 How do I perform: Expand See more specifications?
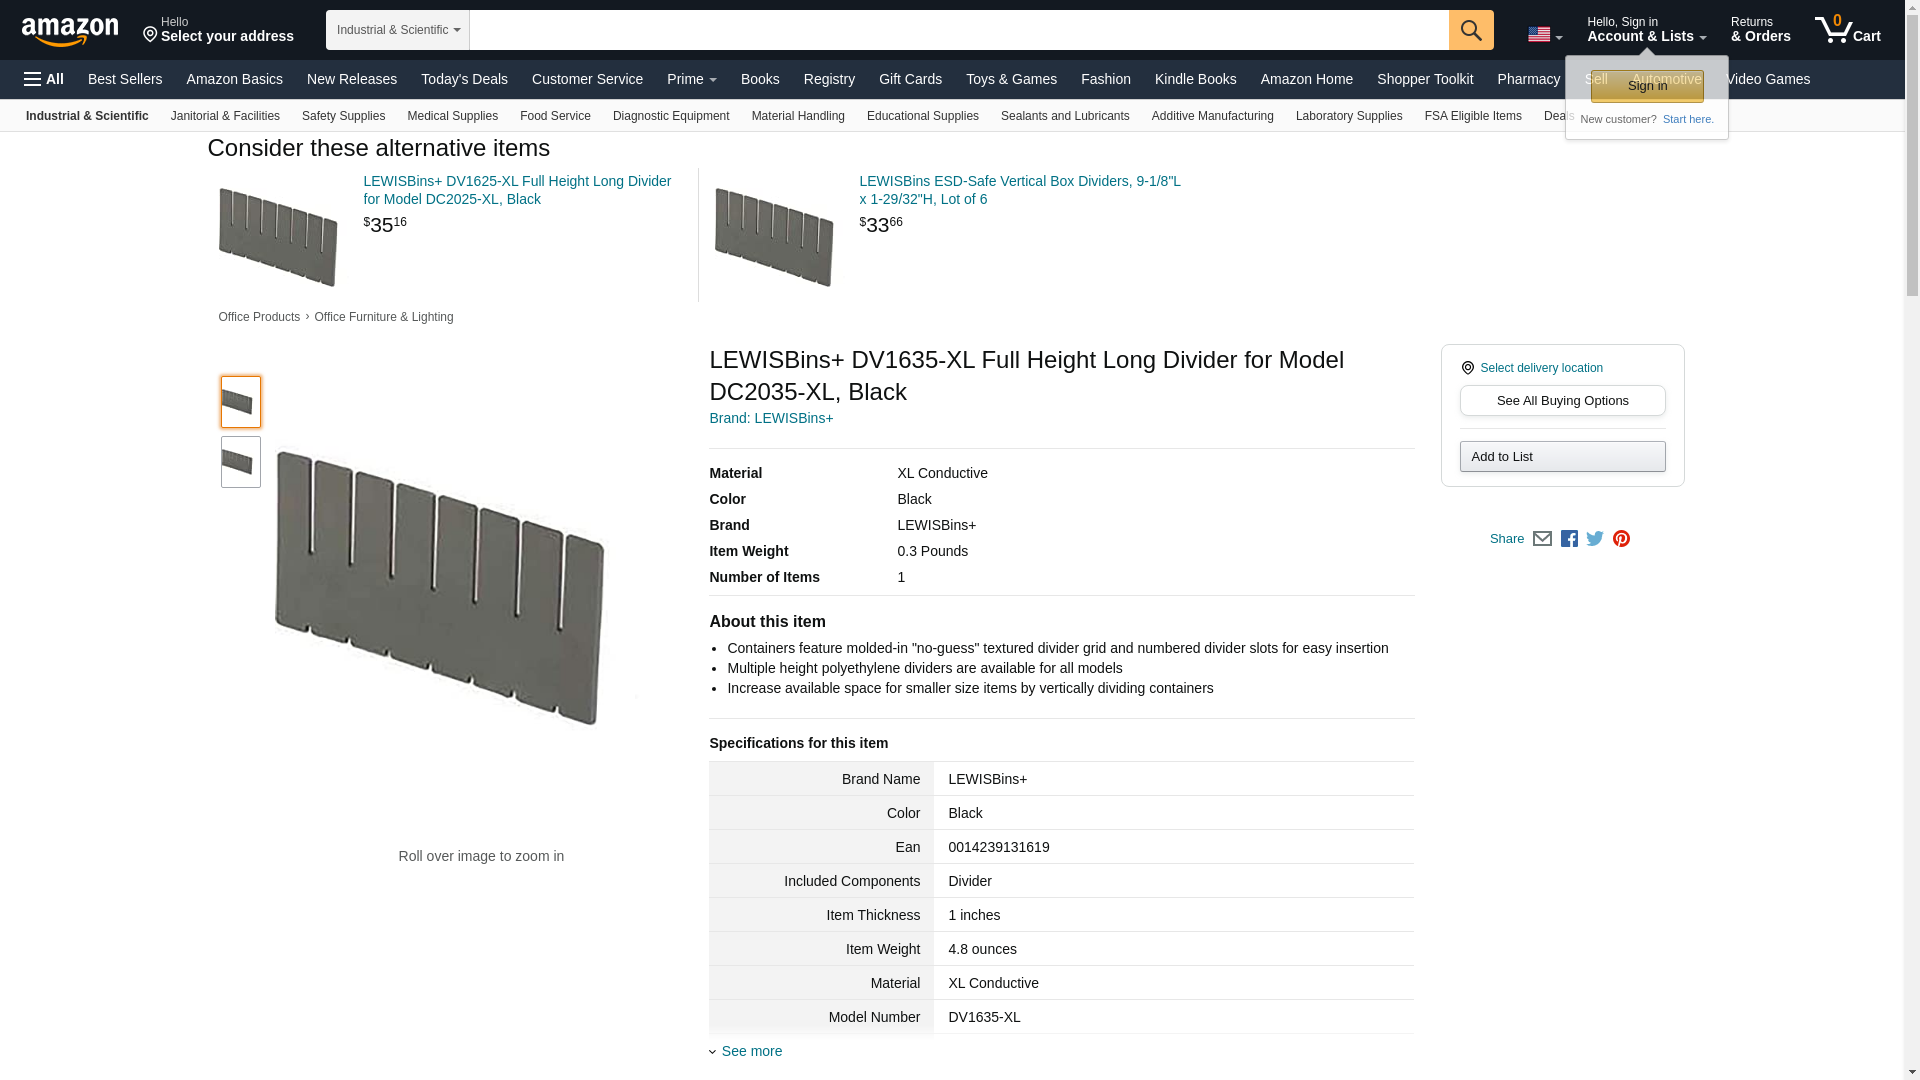pos(750,1051)
